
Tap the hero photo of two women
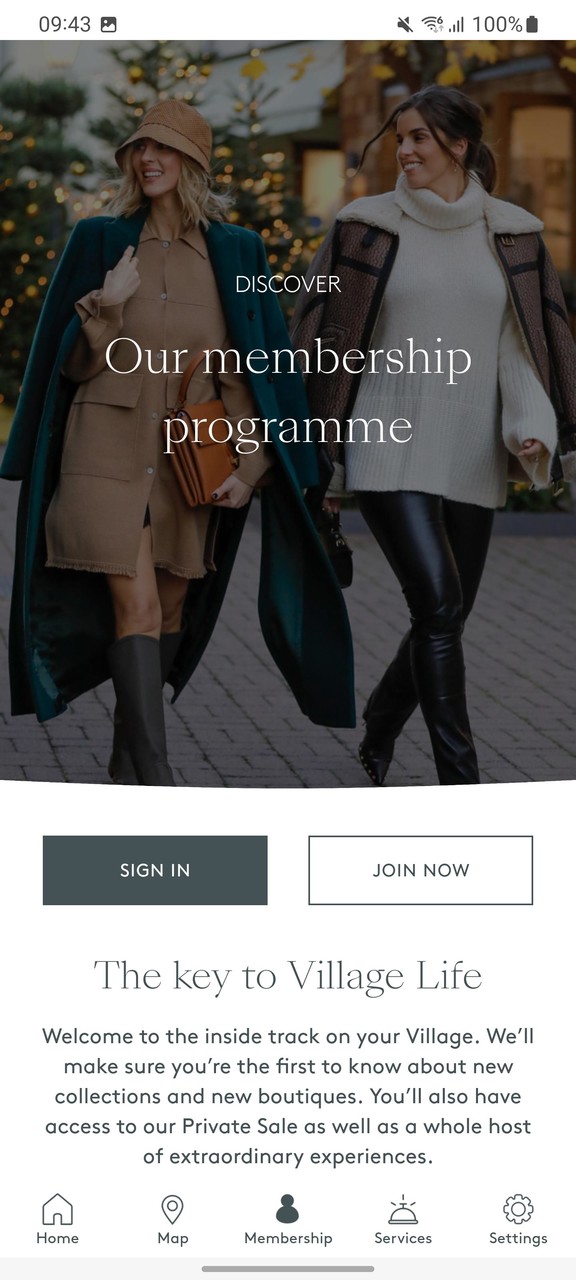tap(288, 412)
